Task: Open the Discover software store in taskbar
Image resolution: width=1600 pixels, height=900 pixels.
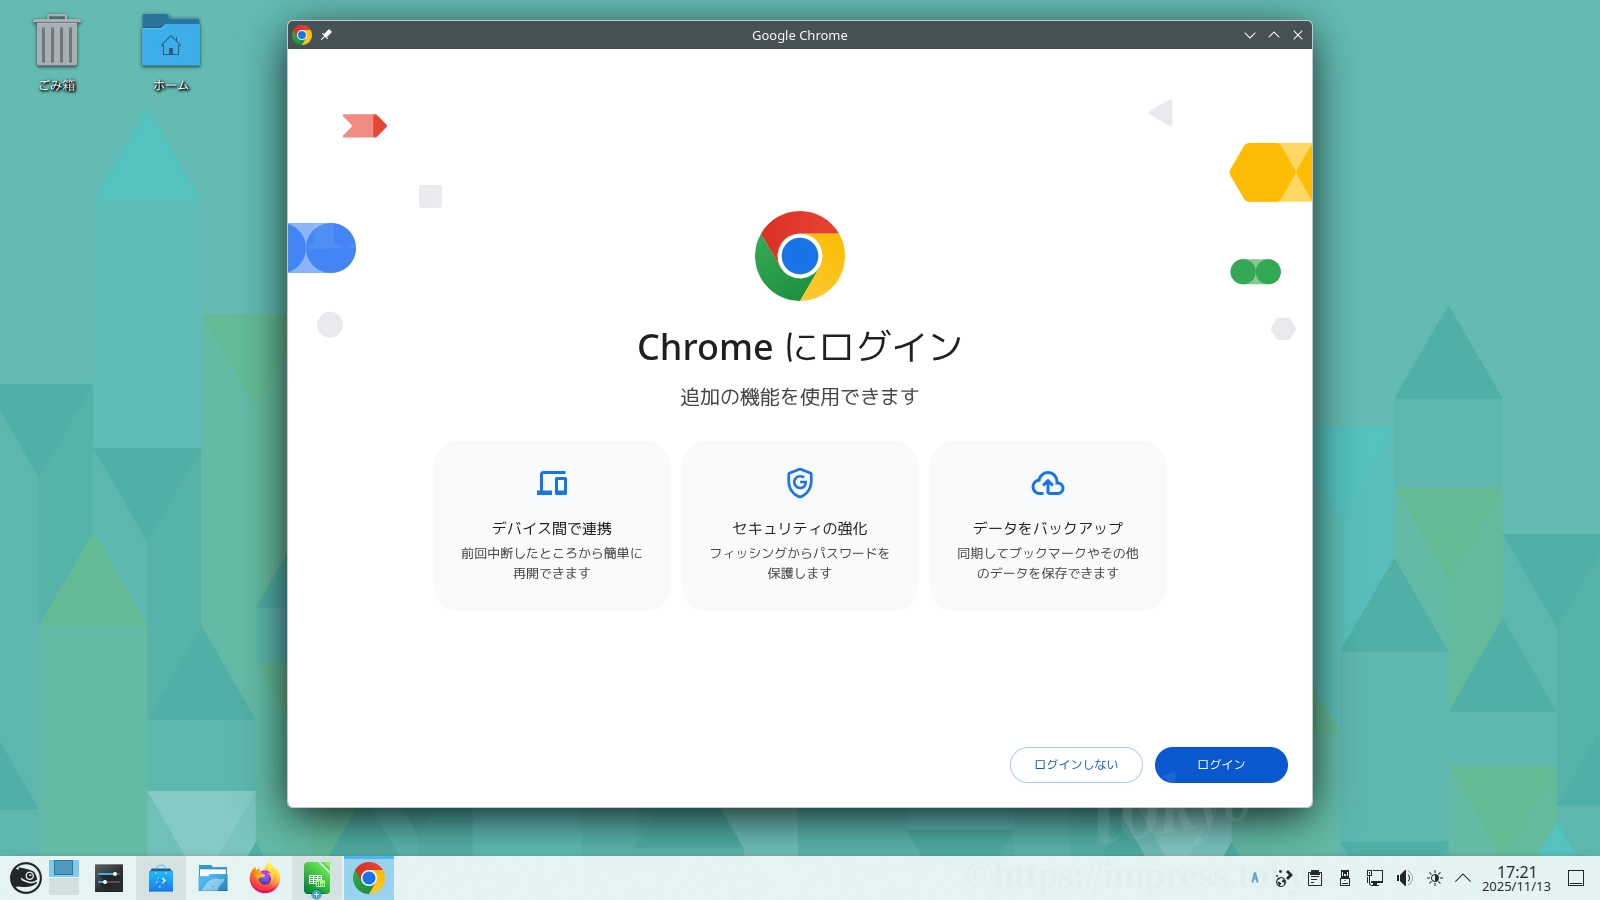Action: click(x=161, y=878)
